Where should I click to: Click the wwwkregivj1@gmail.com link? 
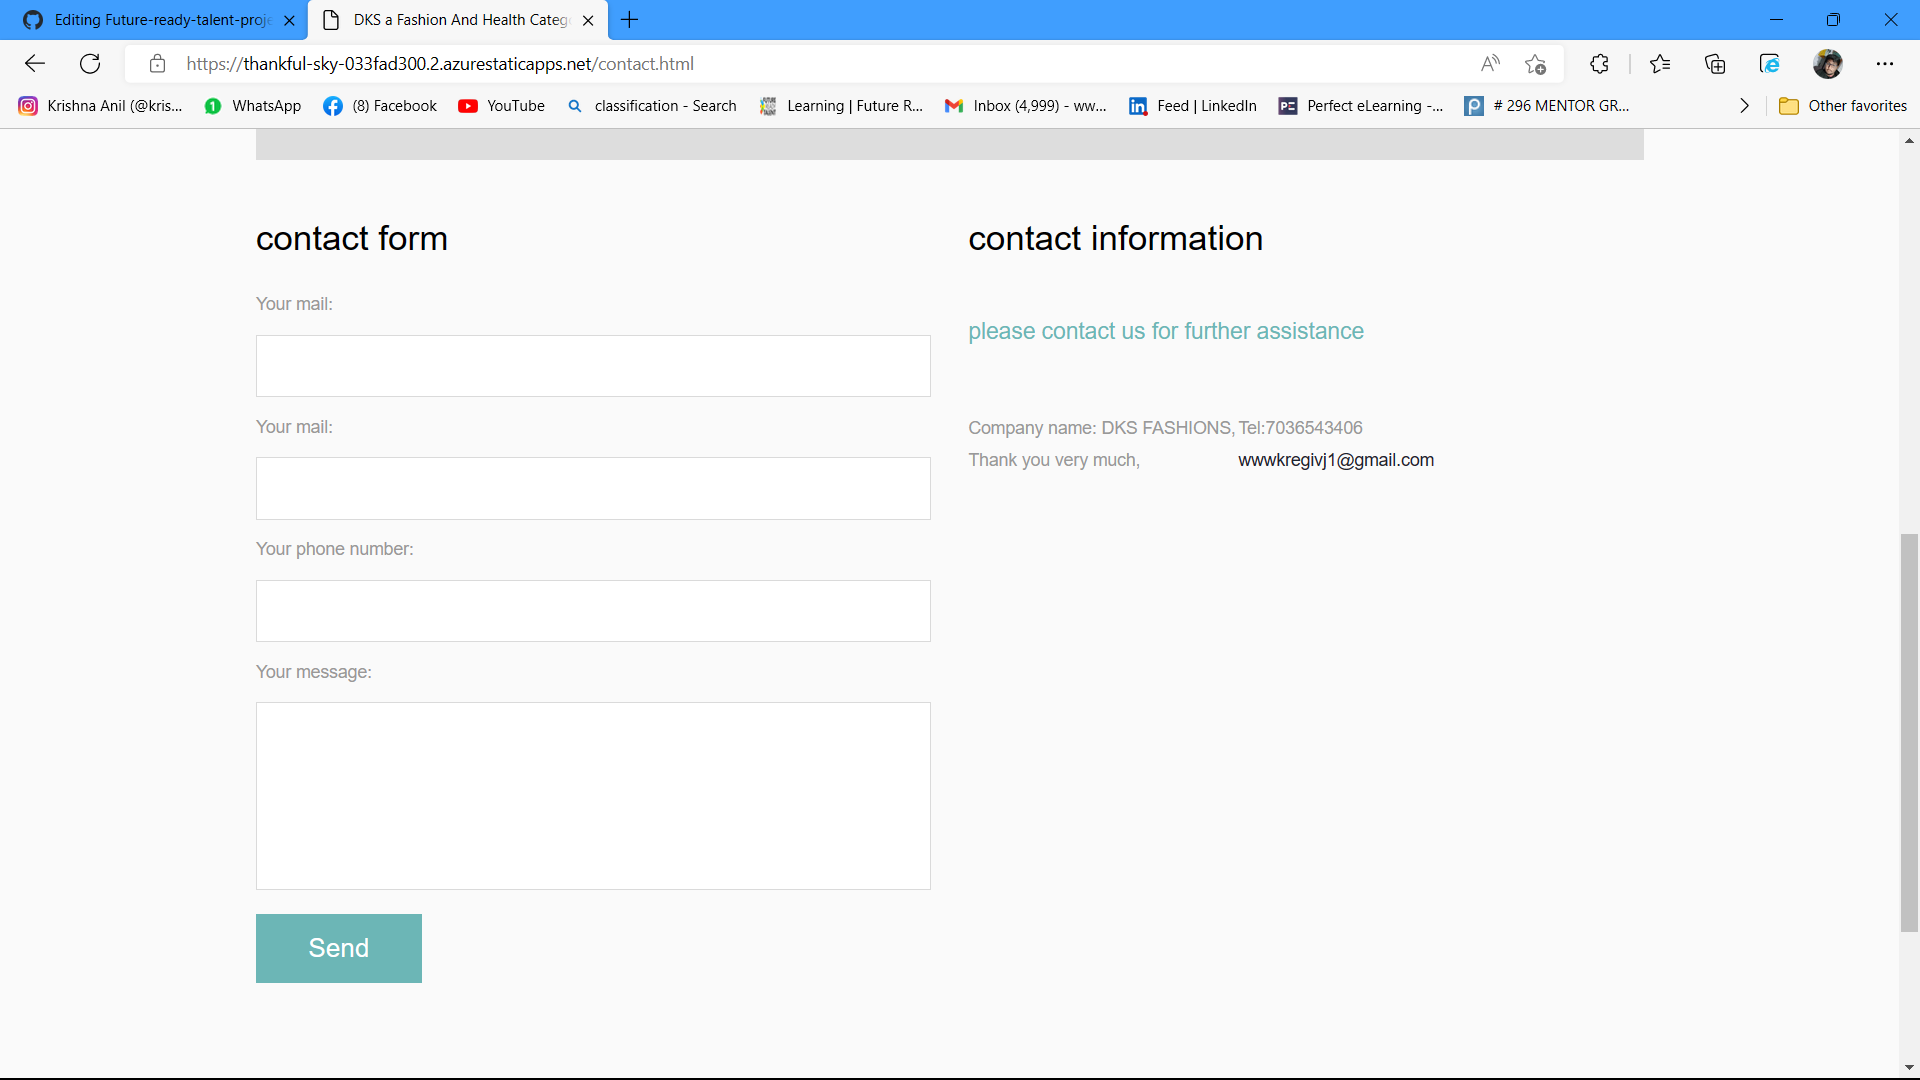click(1335, 460)
